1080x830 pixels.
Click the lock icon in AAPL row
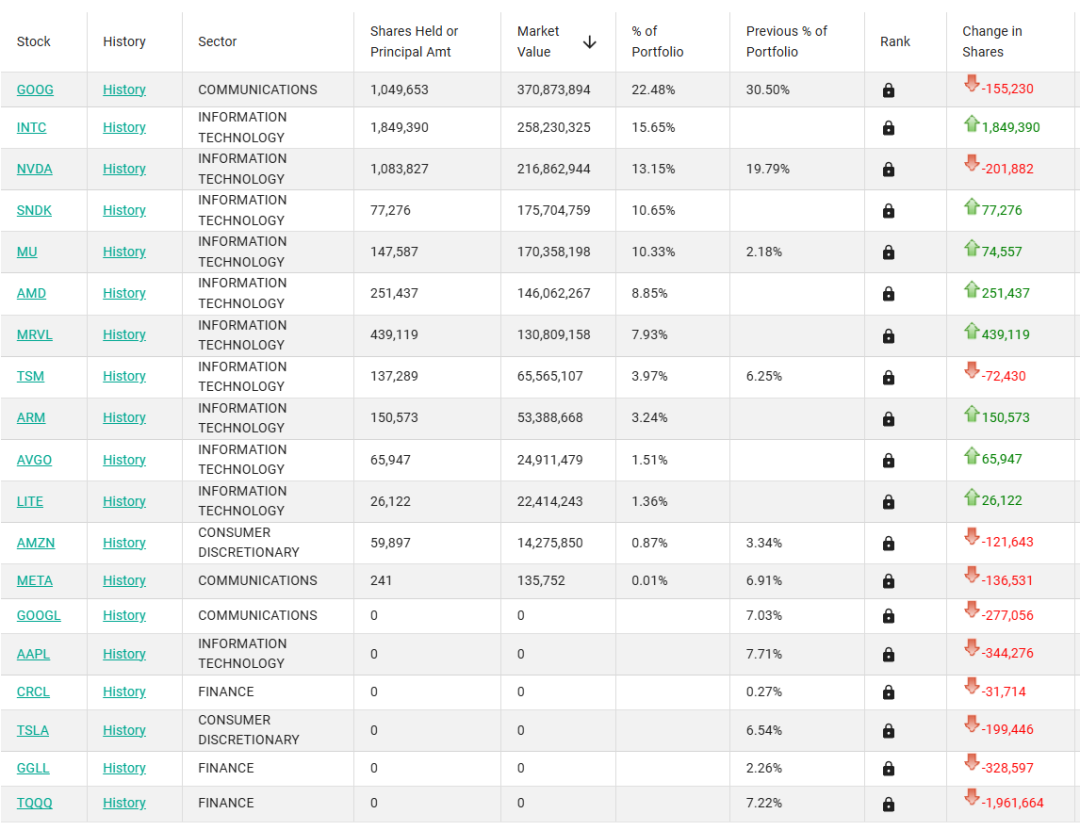click(x=889, y=654)
